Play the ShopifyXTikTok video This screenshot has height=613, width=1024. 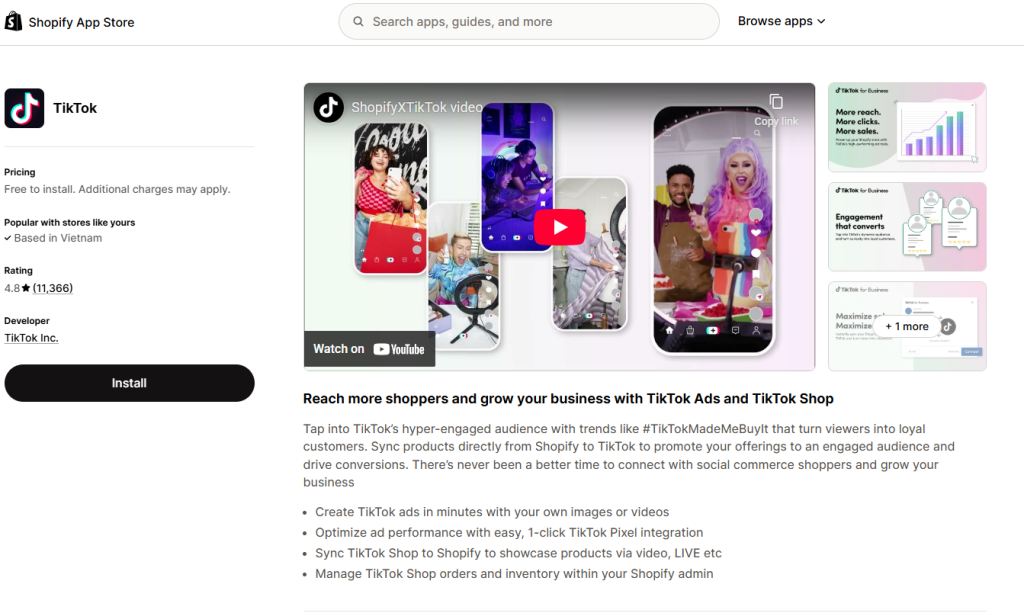click(559, 226)
